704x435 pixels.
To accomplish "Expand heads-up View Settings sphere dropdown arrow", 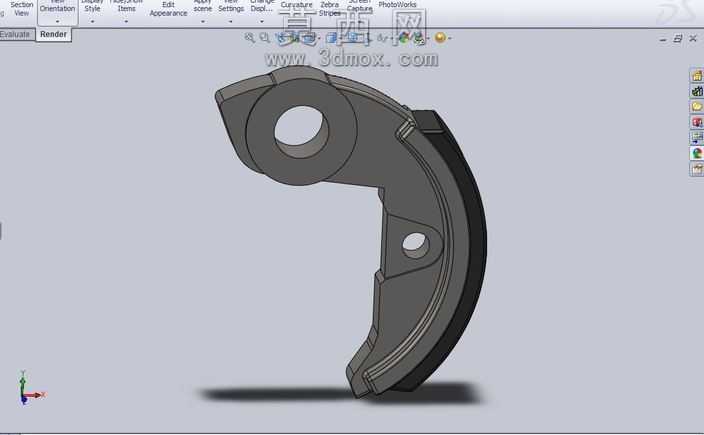I will (449, 39).
